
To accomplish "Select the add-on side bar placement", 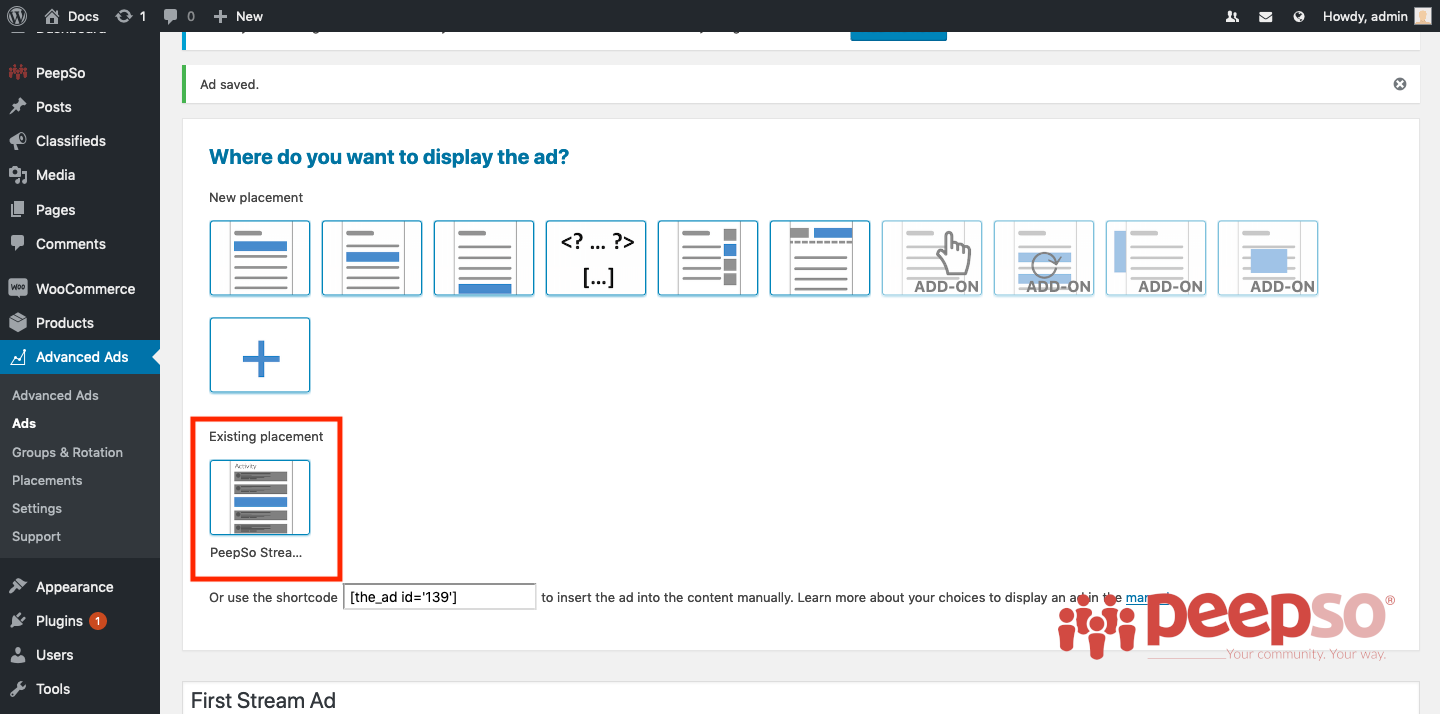I will pos(1156,258).
